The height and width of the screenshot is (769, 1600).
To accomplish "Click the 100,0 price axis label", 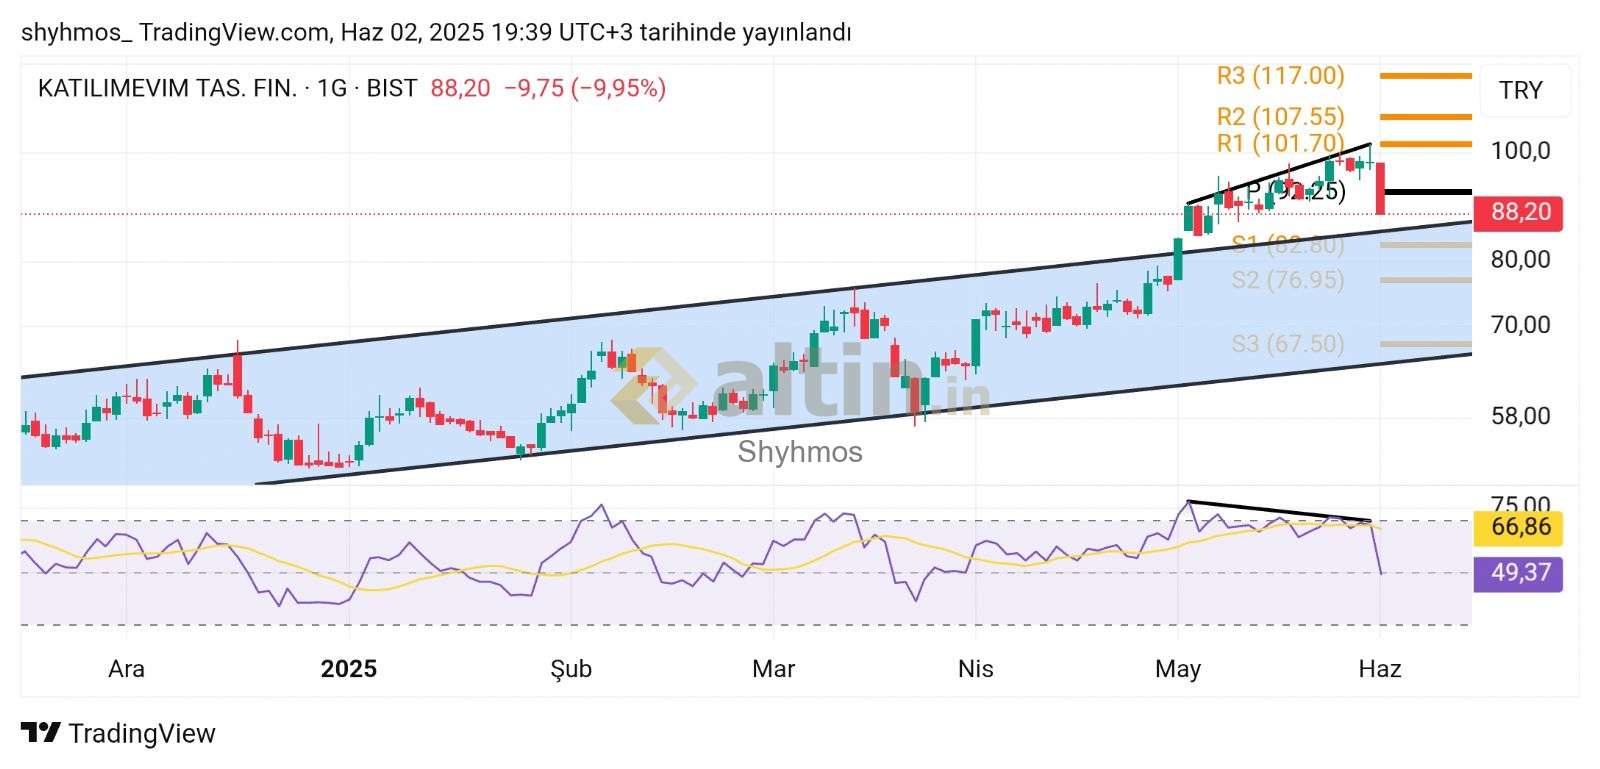I will [1520, 151].
